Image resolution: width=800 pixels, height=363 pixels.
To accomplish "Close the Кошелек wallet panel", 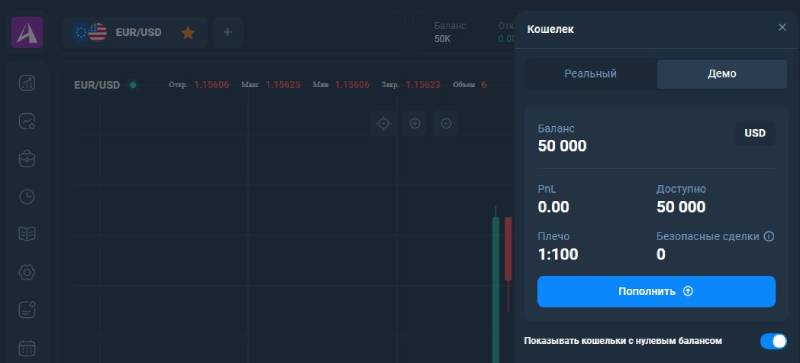I will coord(782,28).
